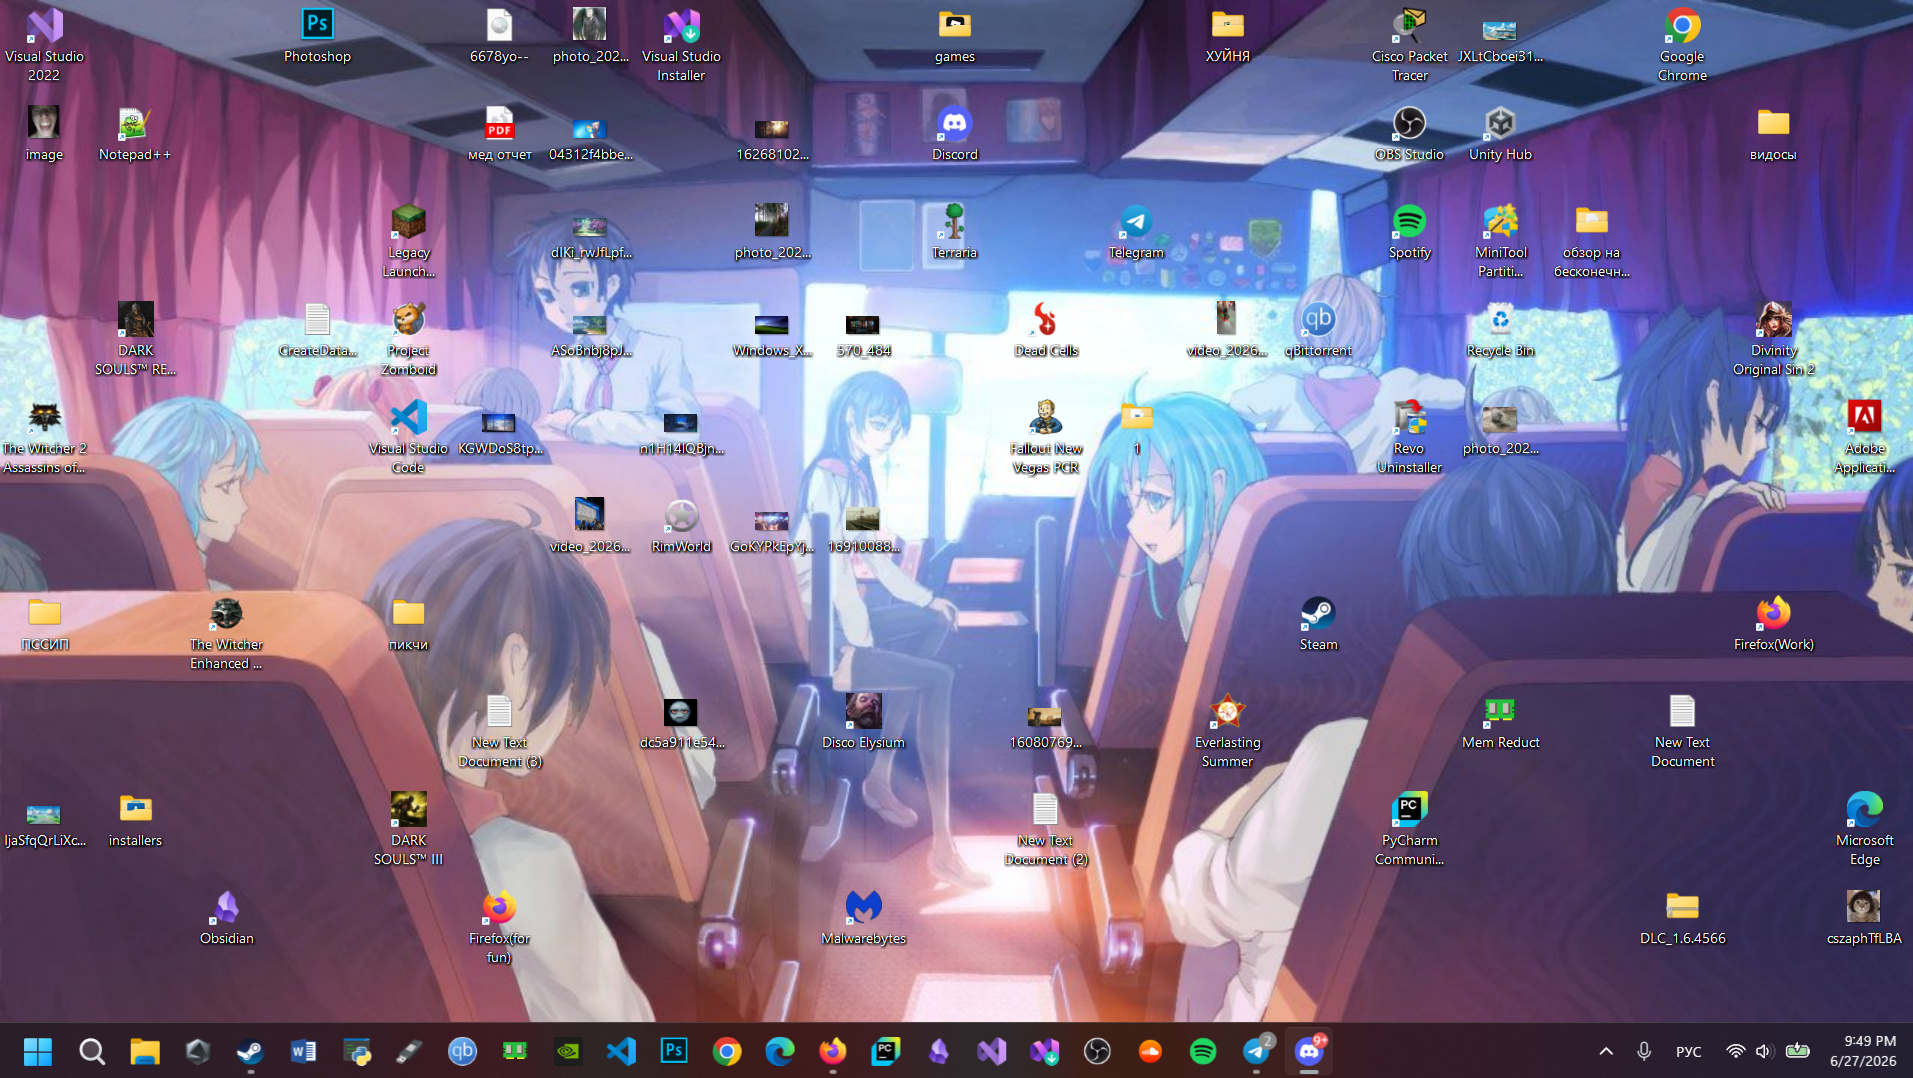The width and height of the screenshot is (1913, 1078).
Task: Click the taskbar Search icon
Action: pyautogui.click(x=91, y=1051)
